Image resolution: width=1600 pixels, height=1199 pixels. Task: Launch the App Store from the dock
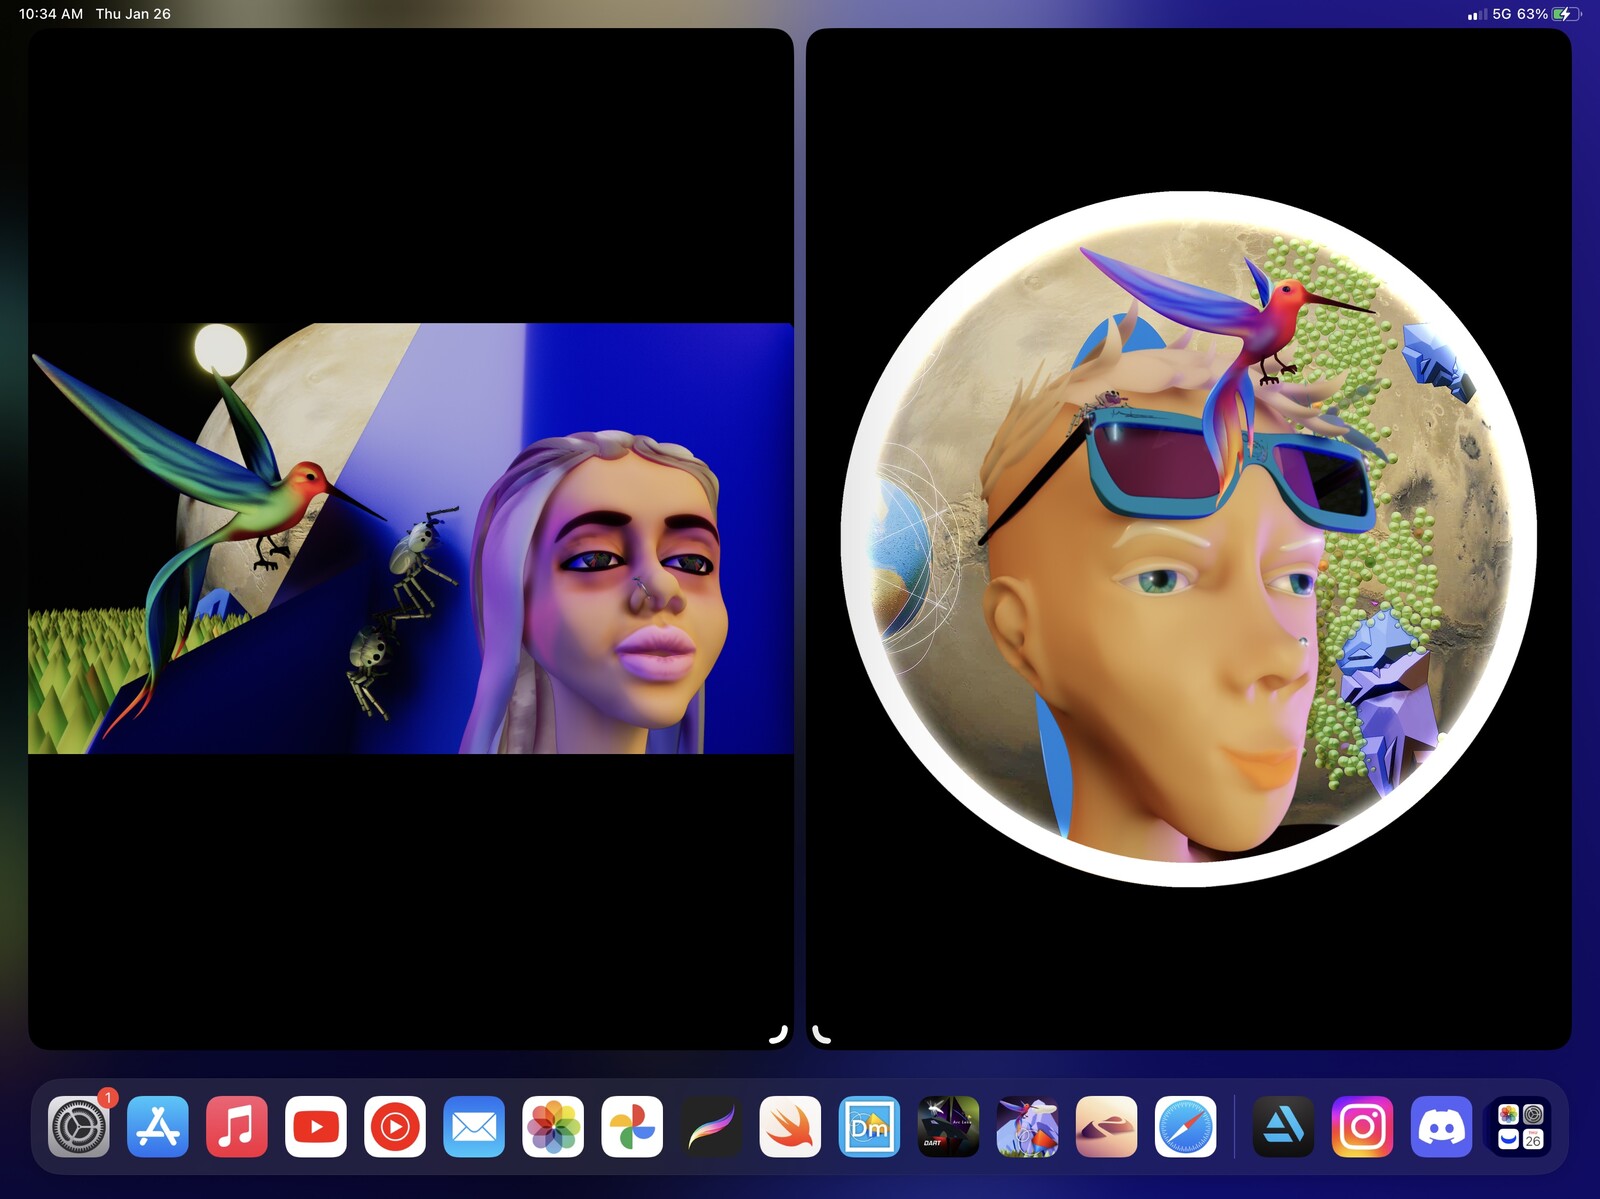[x=158, y=1127]
